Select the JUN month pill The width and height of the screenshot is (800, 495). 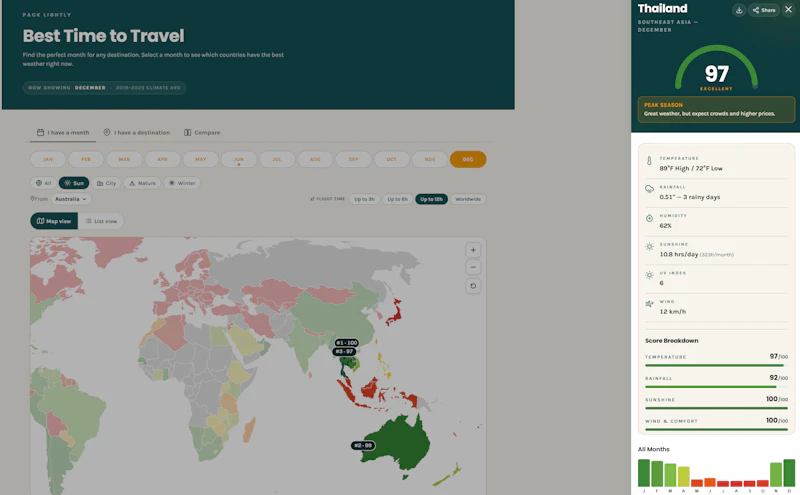click(239, 159)
